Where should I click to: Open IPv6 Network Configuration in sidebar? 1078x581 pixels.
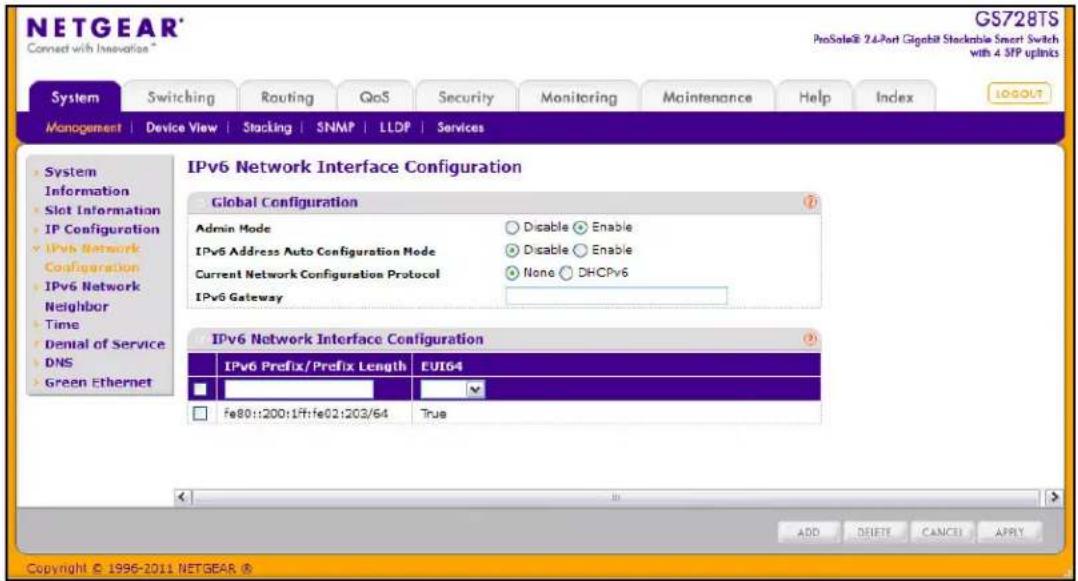[92, 258]
